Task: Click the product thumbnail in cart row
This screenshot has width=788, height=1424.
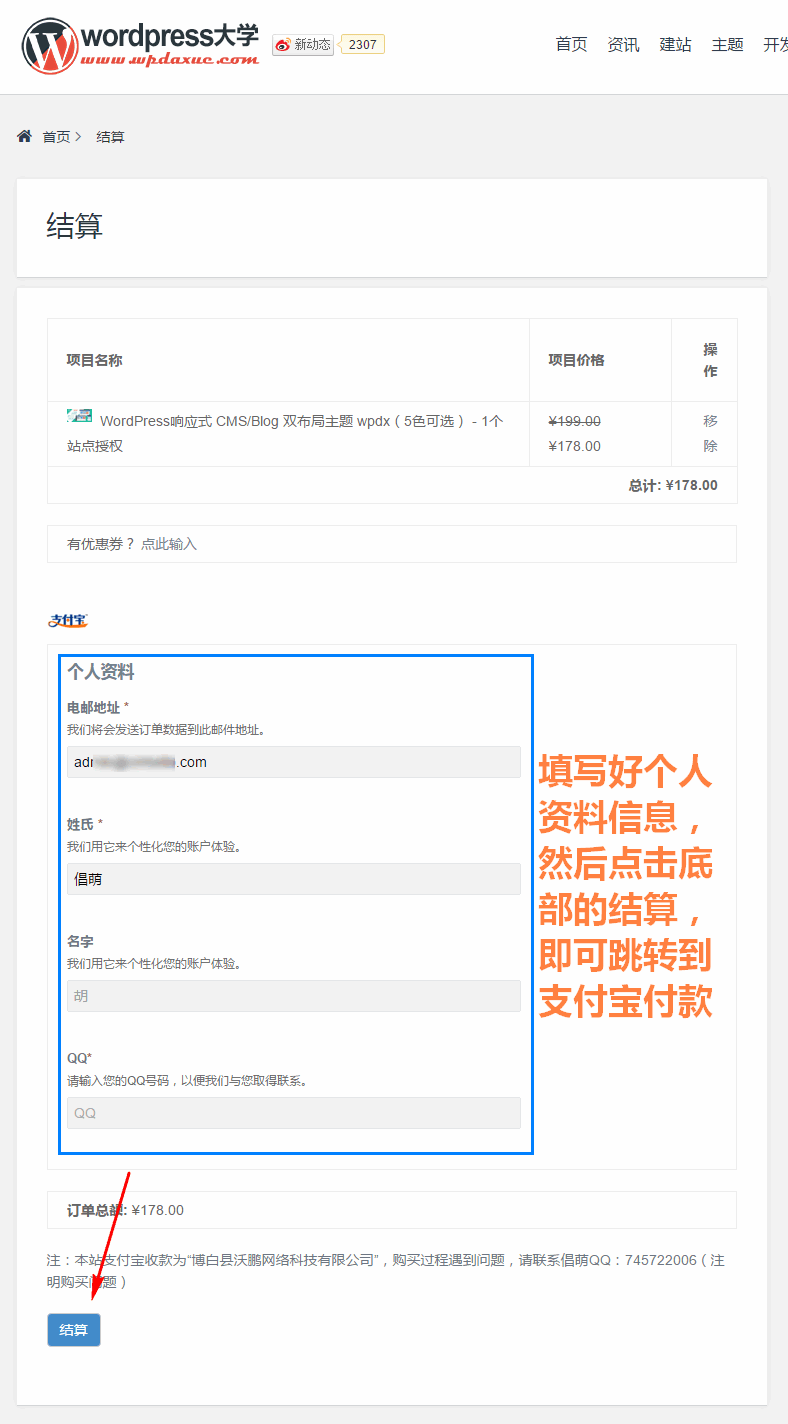Action: tap(80, 416)
